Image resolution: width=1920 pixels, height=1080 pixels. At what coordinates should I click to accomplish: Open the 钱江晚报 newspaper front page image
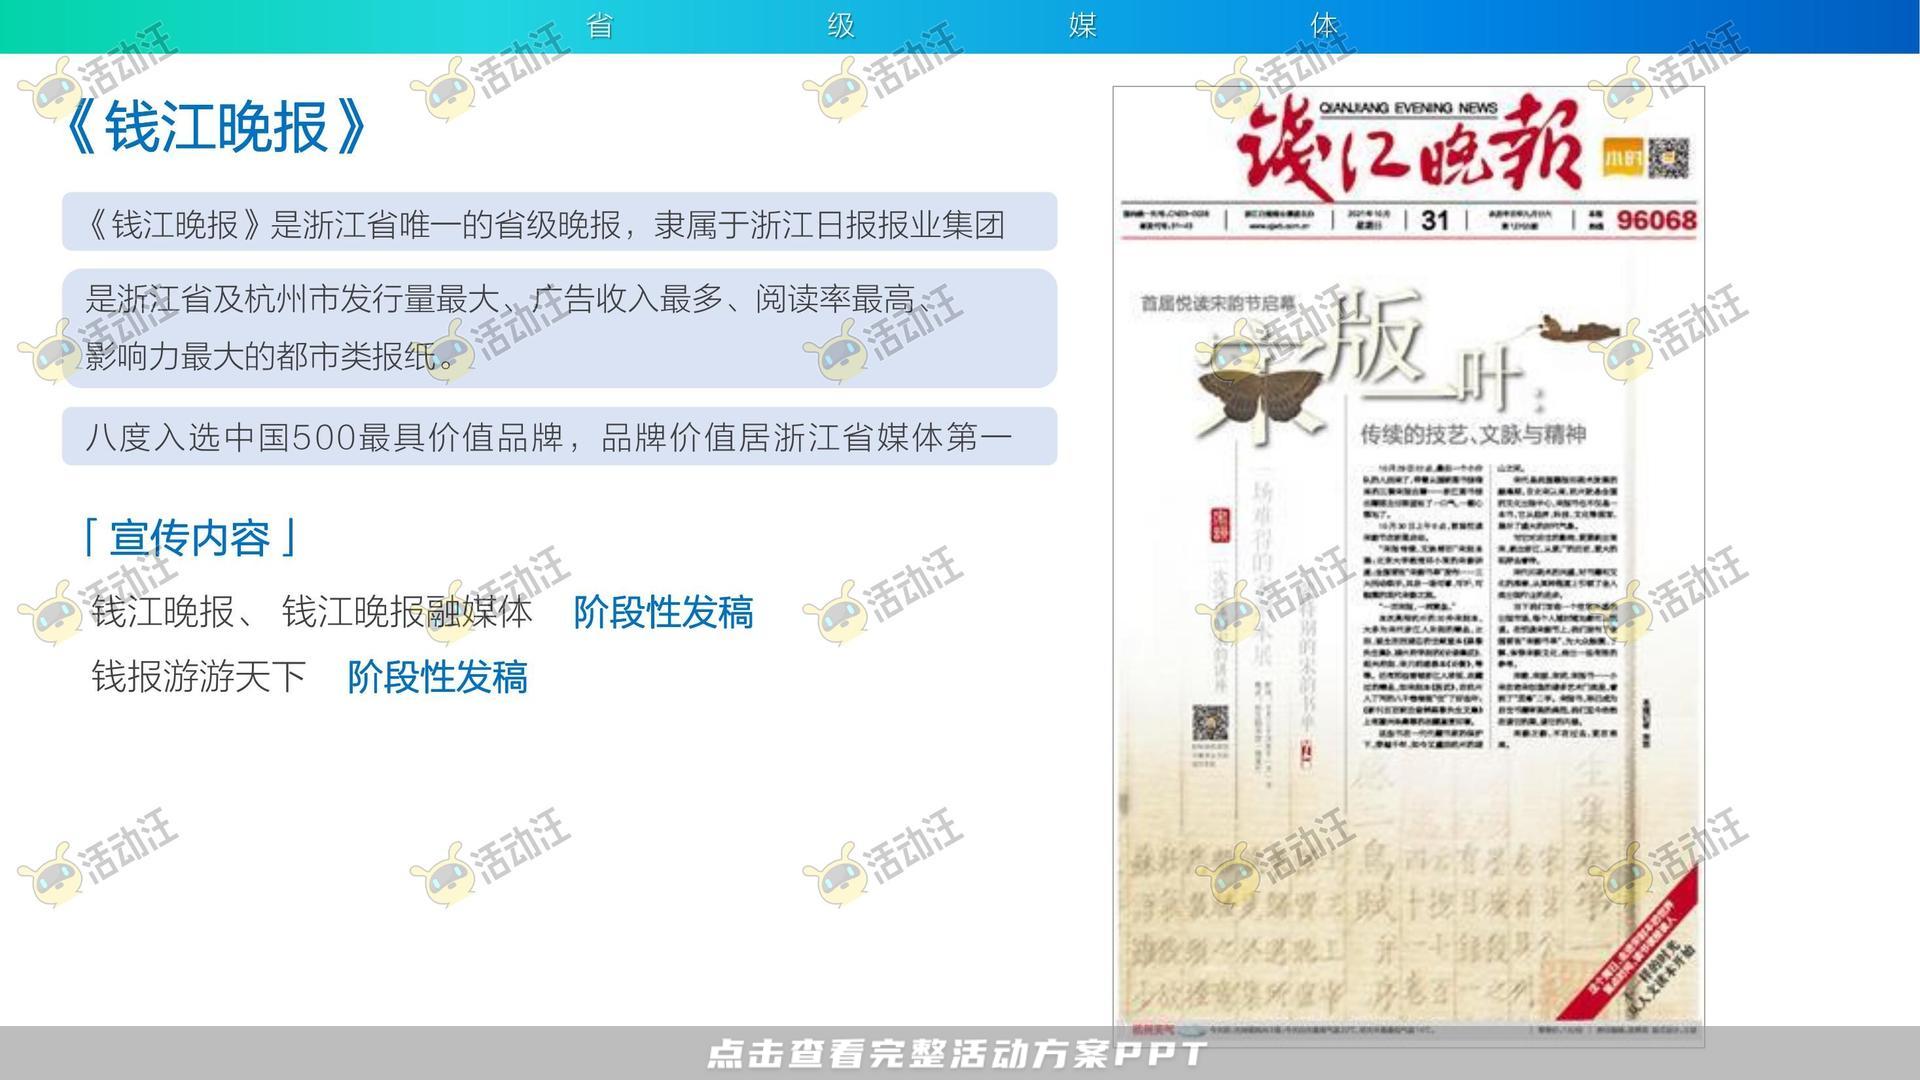pyautogui.click(x=1409, y=567)
